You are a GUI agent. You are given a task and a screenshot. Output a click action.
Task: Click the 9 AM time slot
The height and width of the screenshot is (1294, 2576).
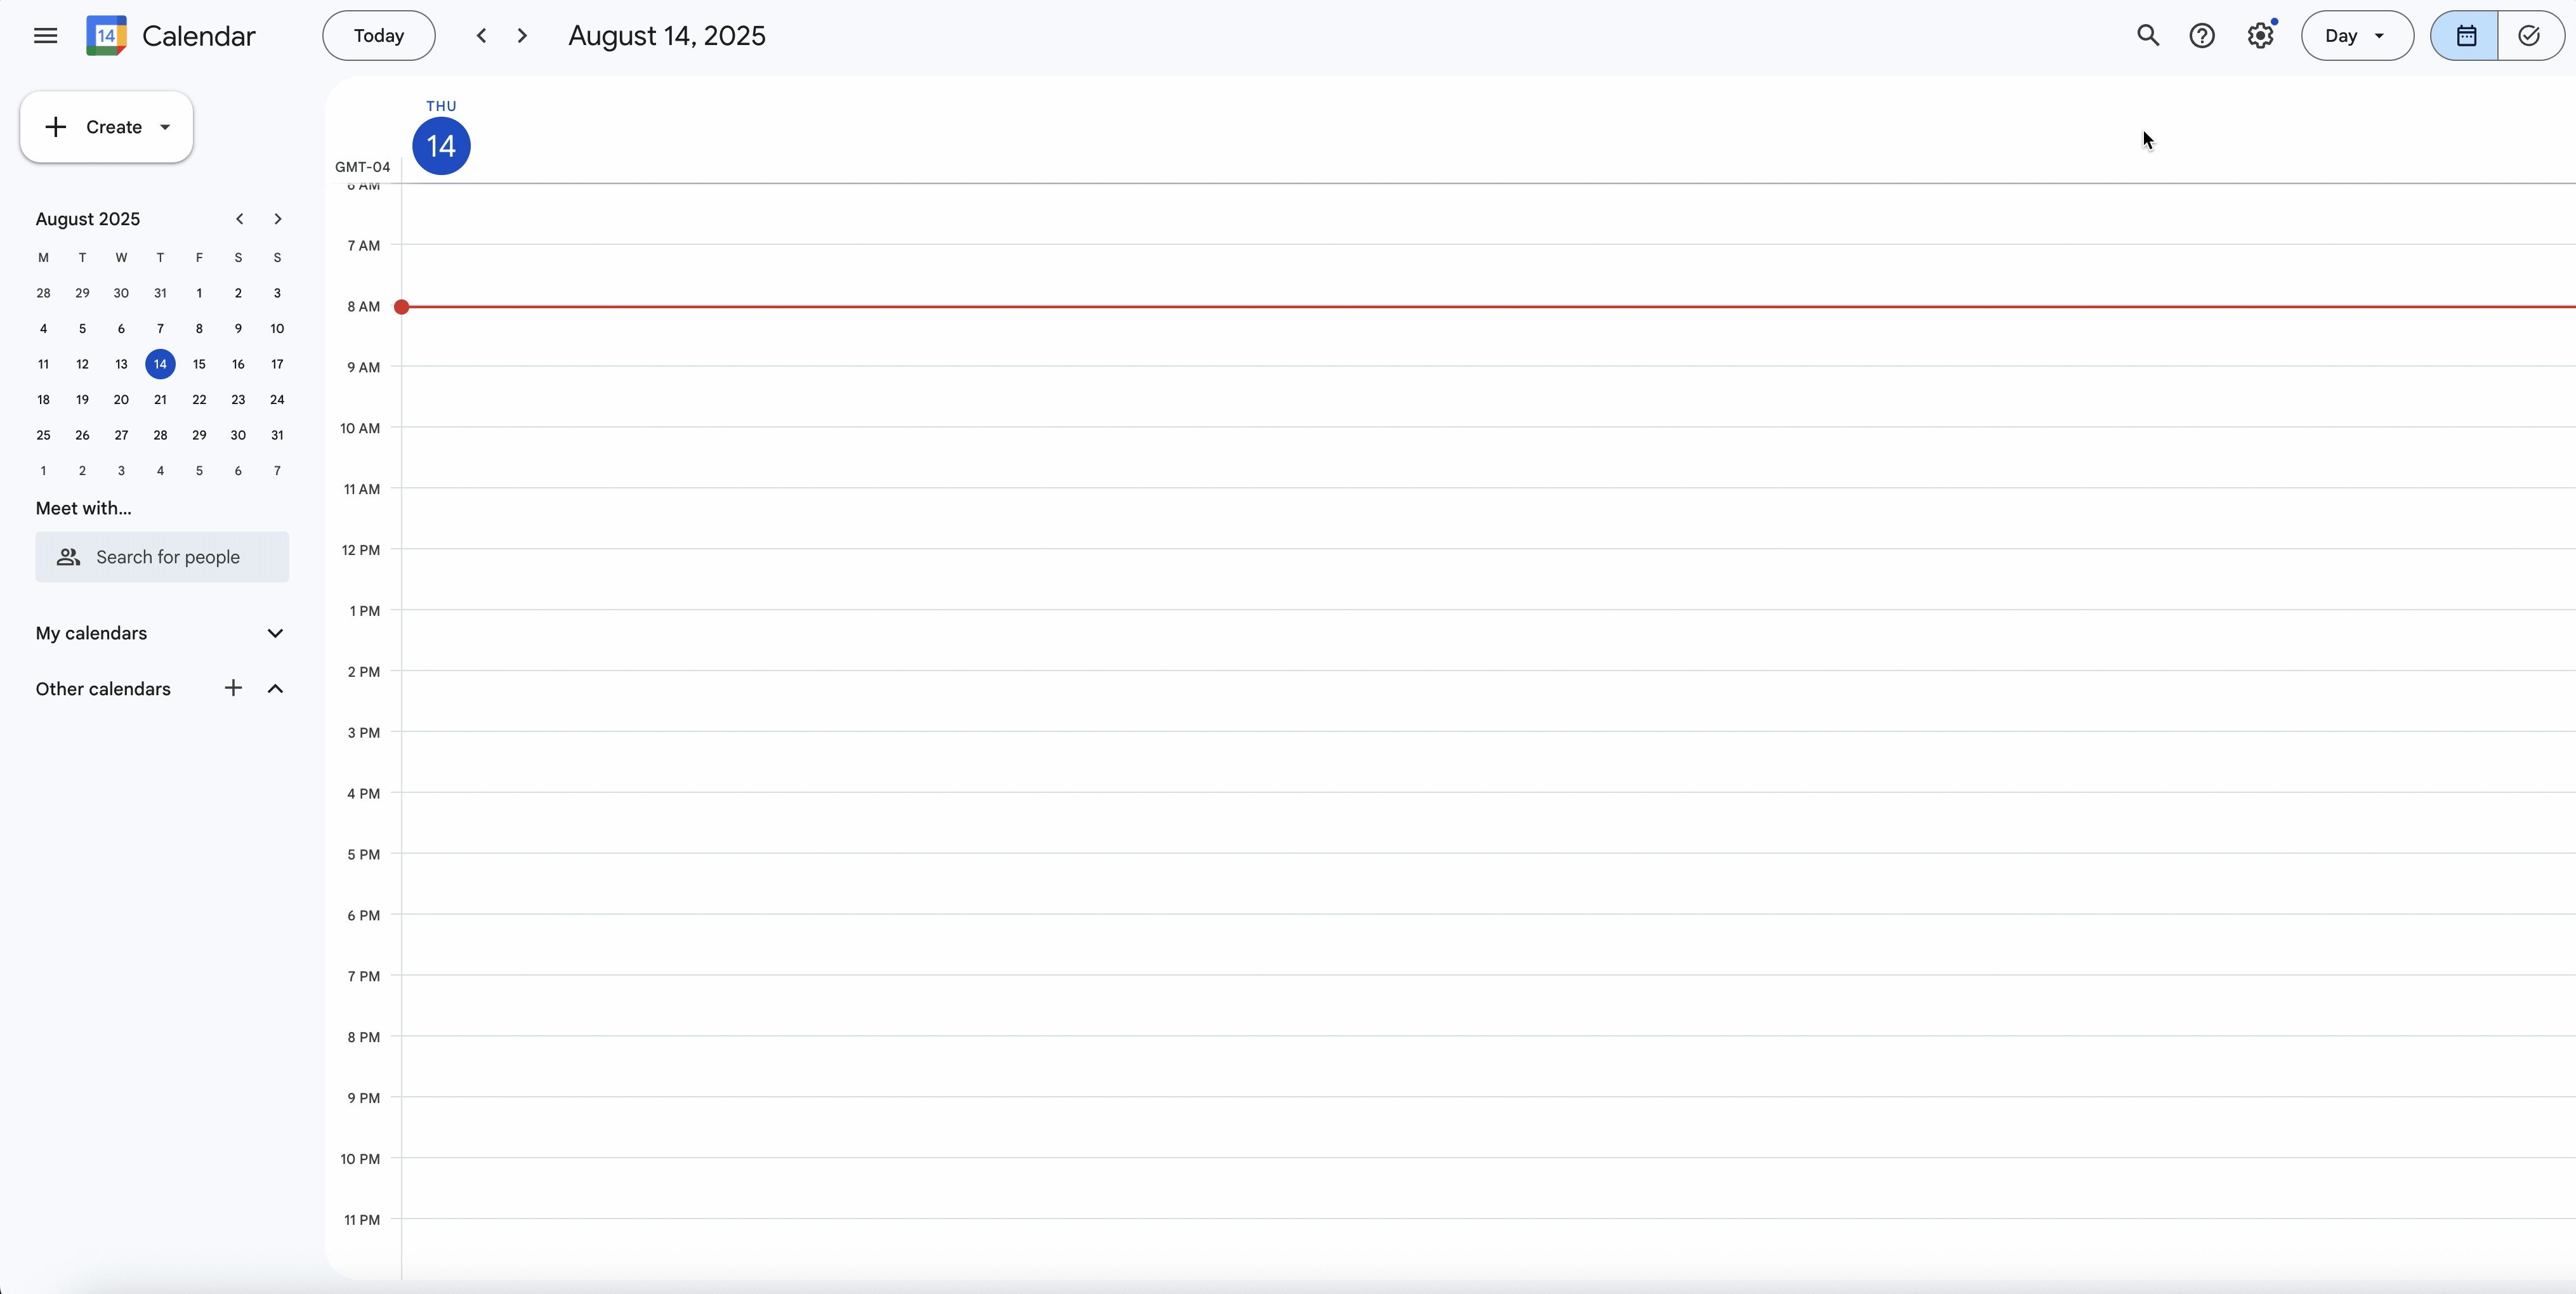[1488, 396]
